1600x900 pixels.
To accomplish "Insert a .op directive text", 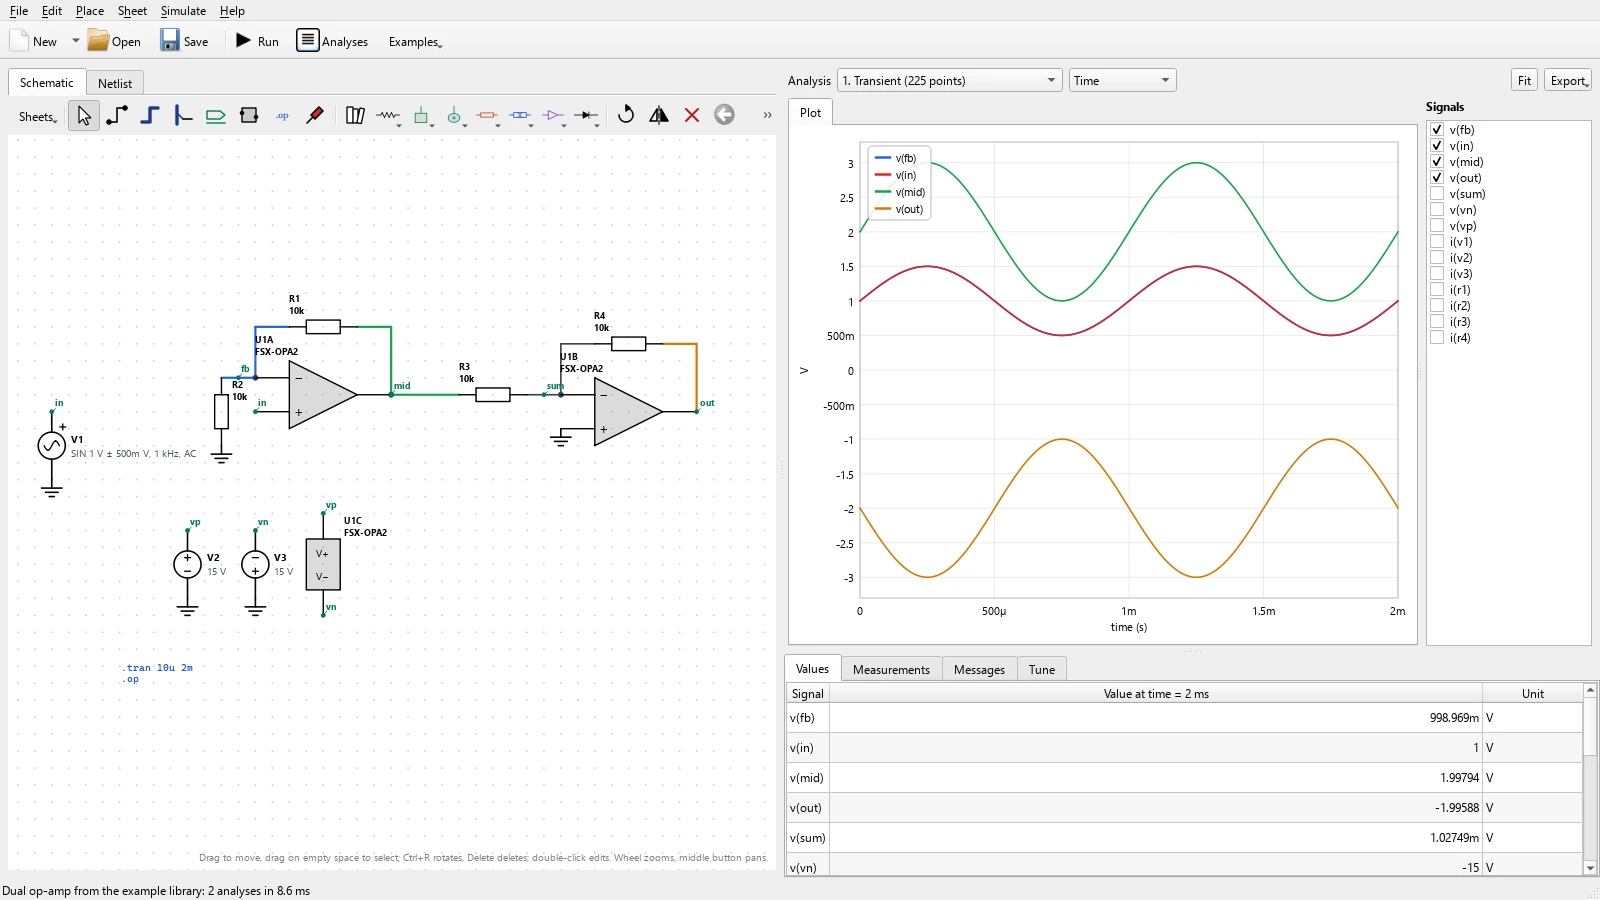I will (x=282, y=116).
